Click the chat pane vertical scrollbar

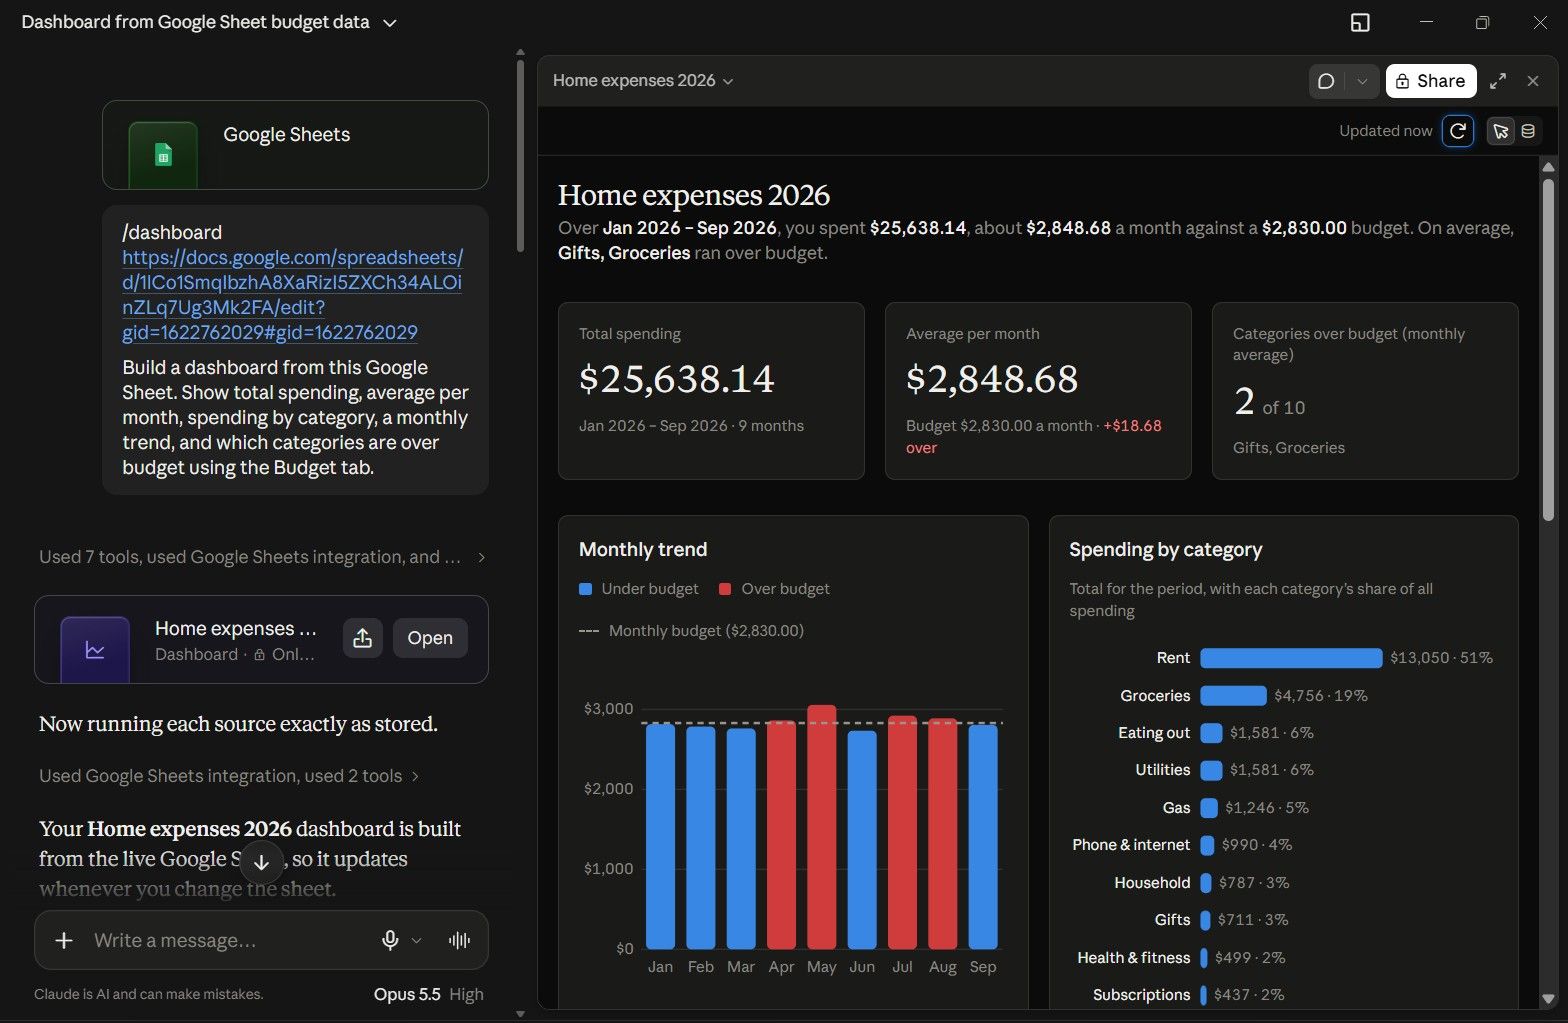coord(520,155)
